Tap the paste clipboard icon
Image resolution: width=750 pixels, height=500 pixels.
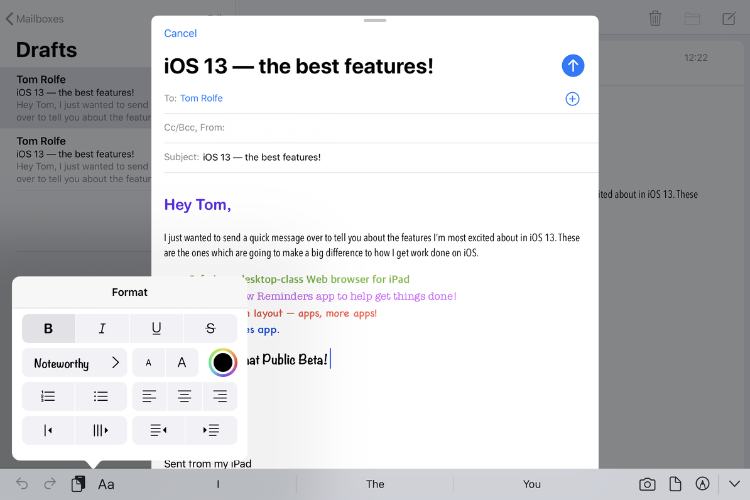(78, 484)
